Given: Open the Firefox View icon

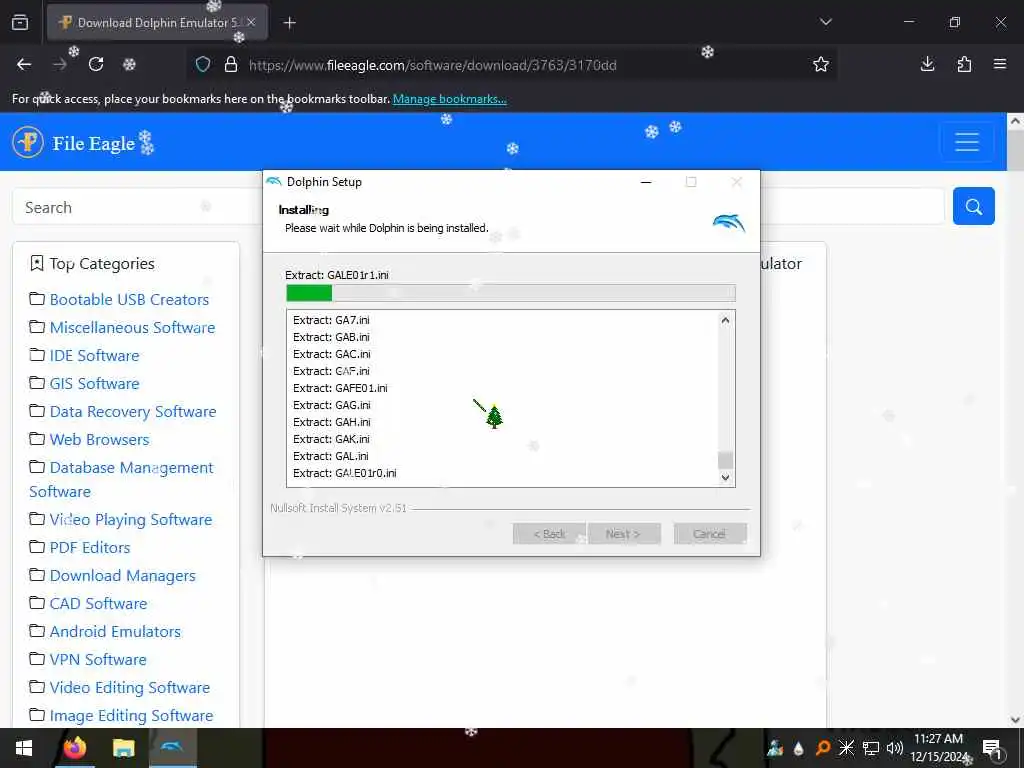Looking at the screenshot, I should 20,22.
